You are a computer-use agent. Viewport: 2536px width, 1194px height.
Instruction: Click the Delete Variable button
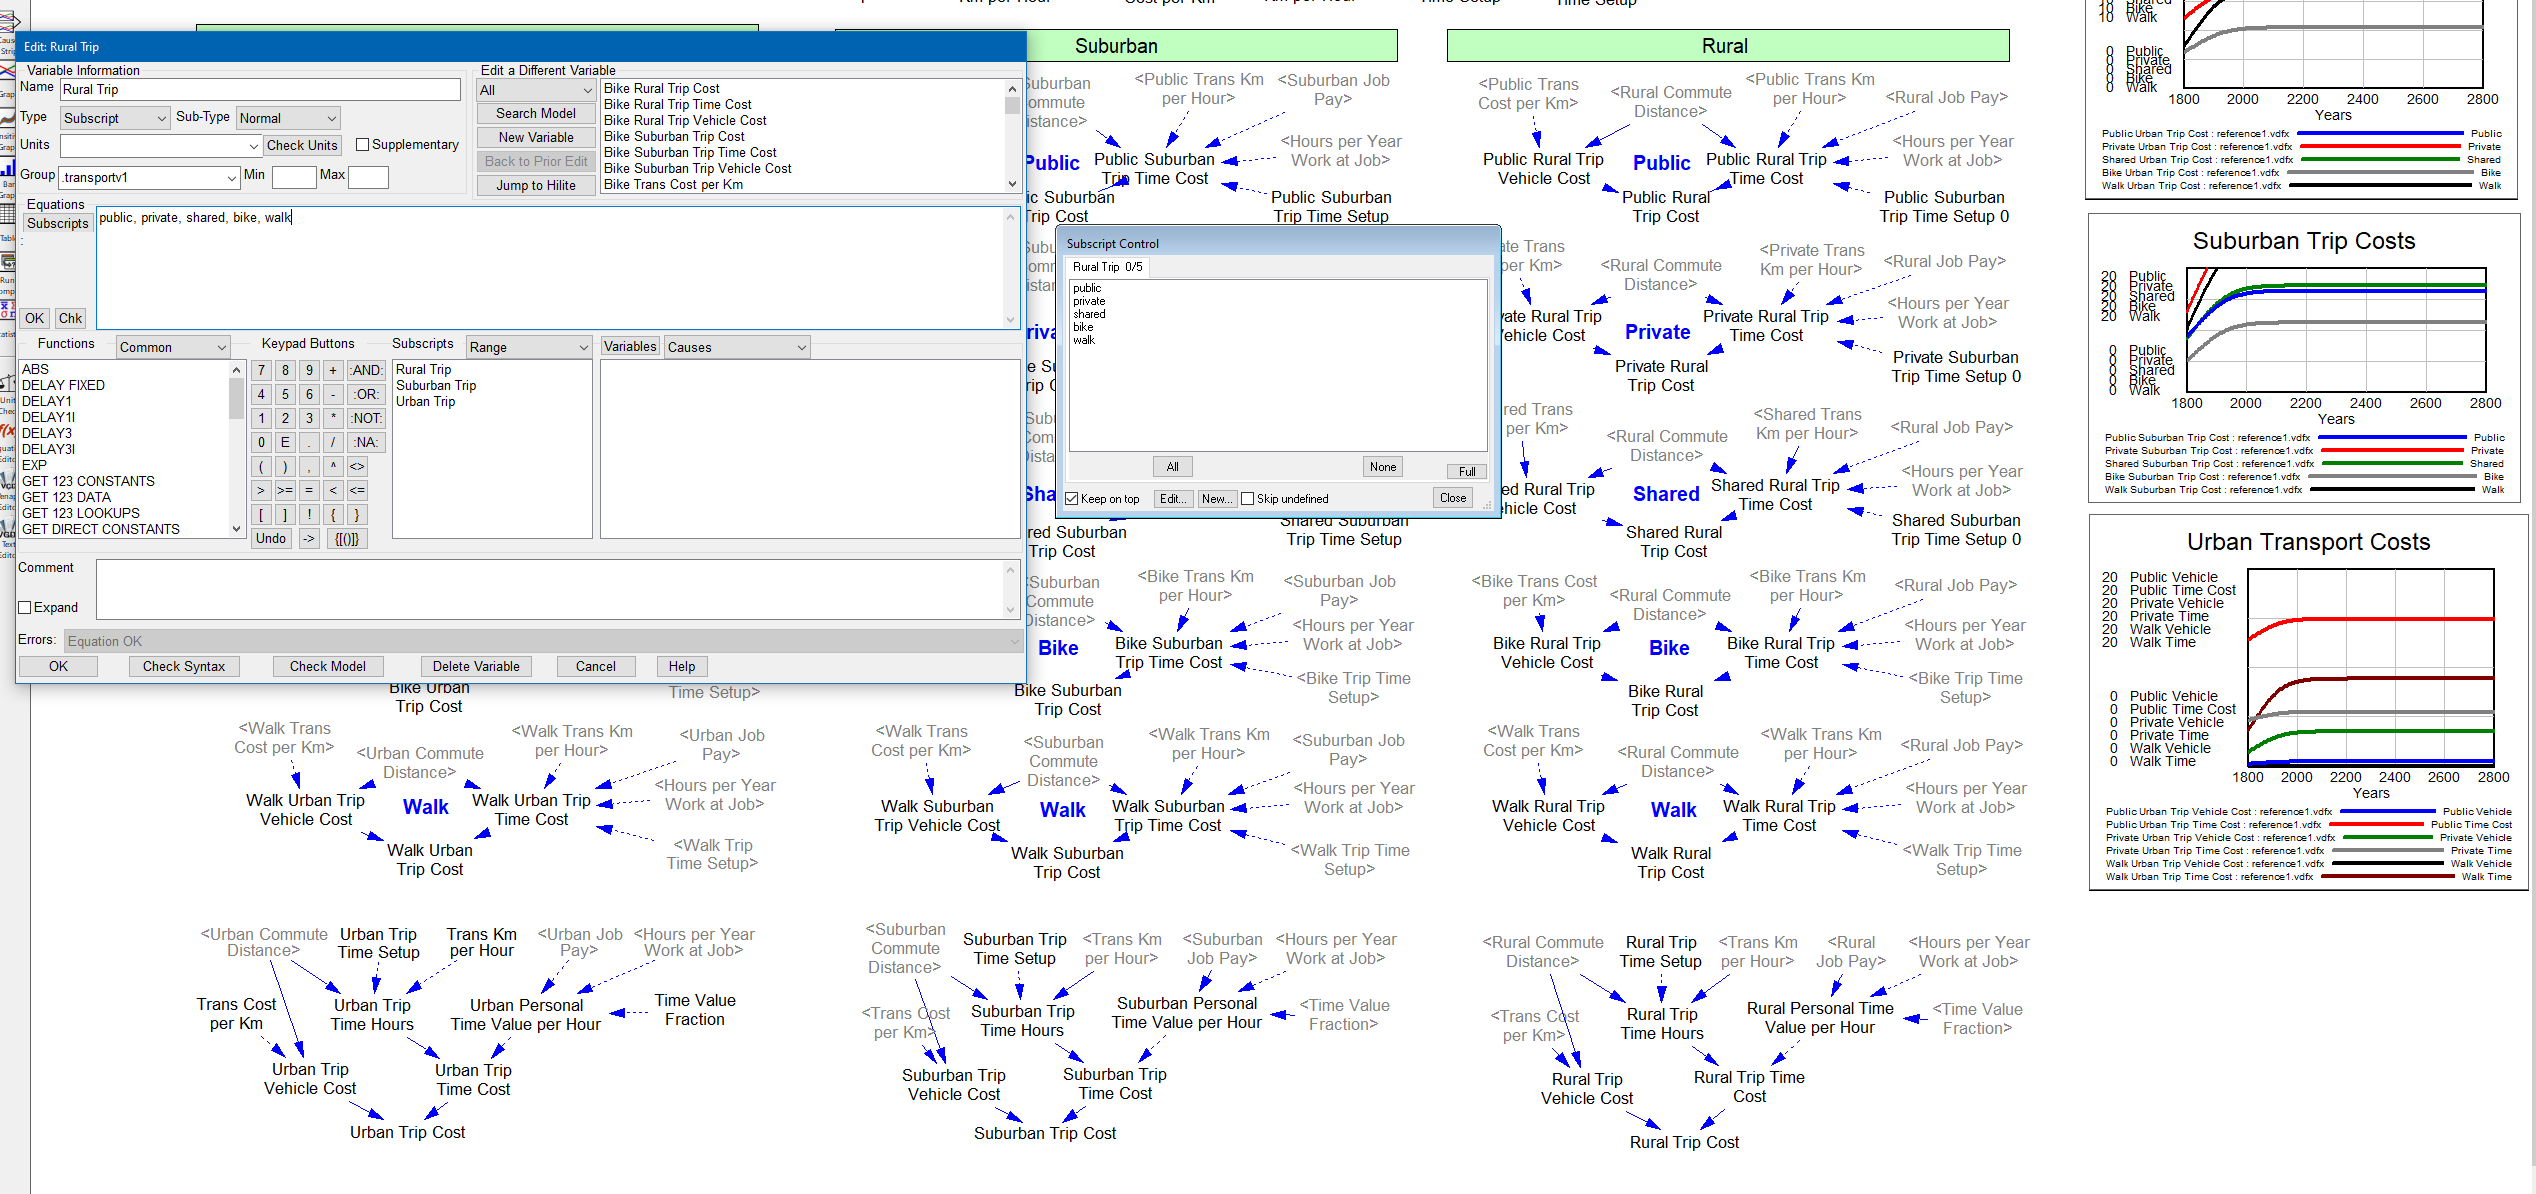pyautogui.click(x=476, y=667)
